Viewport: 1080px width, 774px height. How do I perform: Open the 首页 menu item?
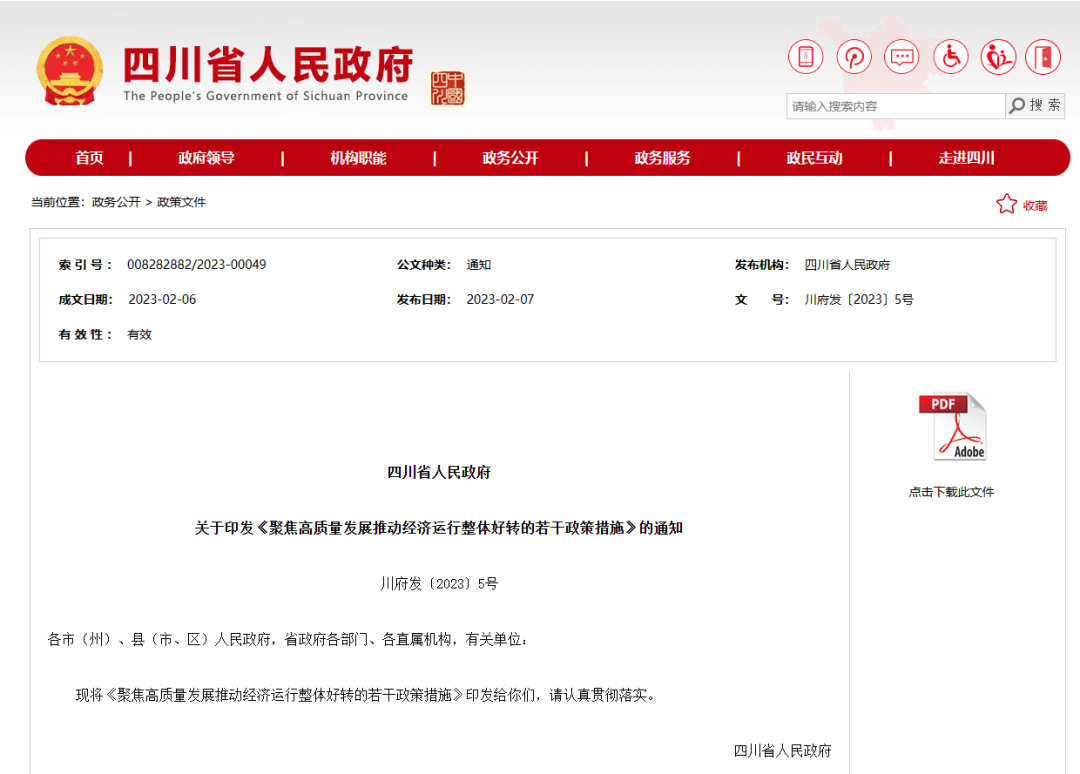[x=88, y=157]
